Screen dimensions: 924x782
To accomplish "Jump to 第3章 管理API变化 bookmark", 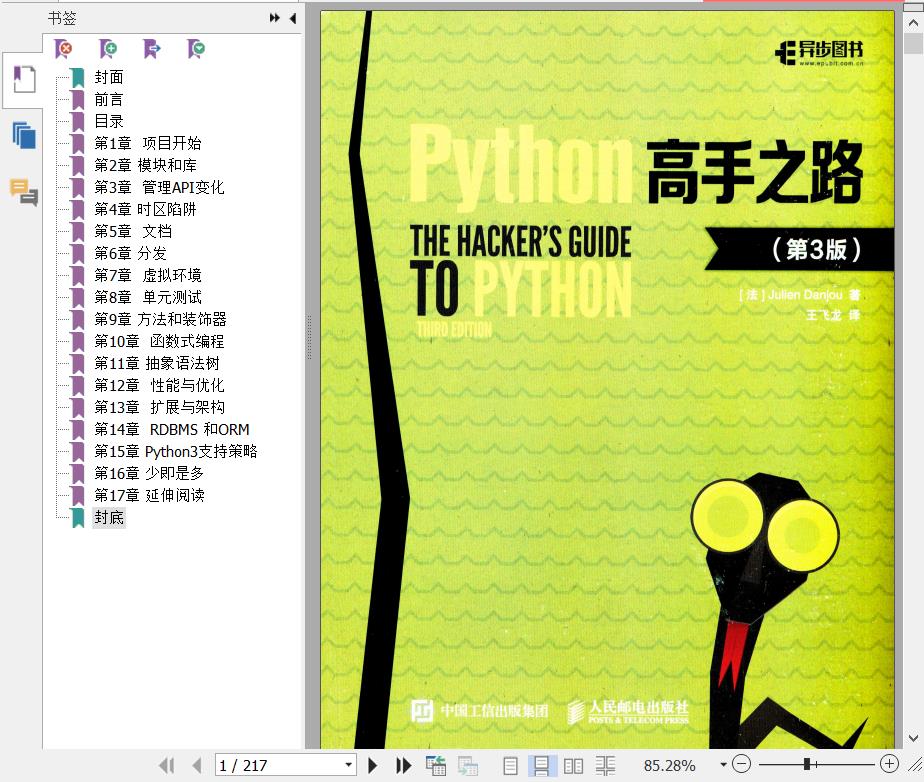I will pos(159,187).
